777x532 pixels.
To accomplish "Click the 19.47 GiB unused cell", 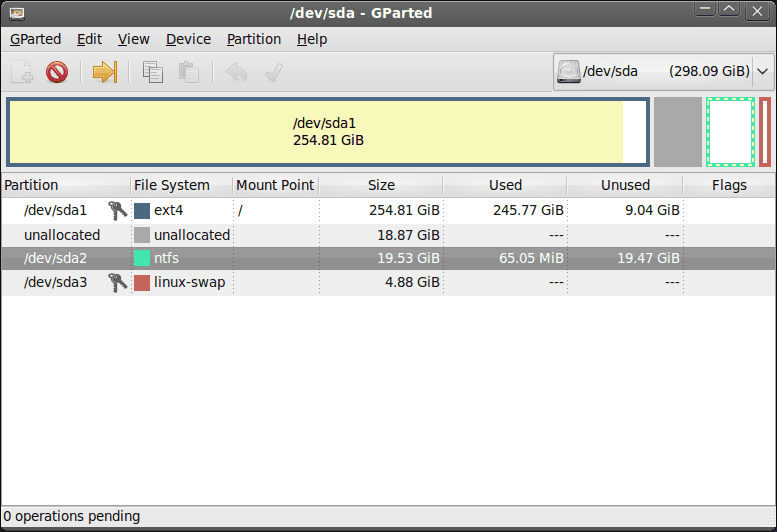I will point(648,258).
